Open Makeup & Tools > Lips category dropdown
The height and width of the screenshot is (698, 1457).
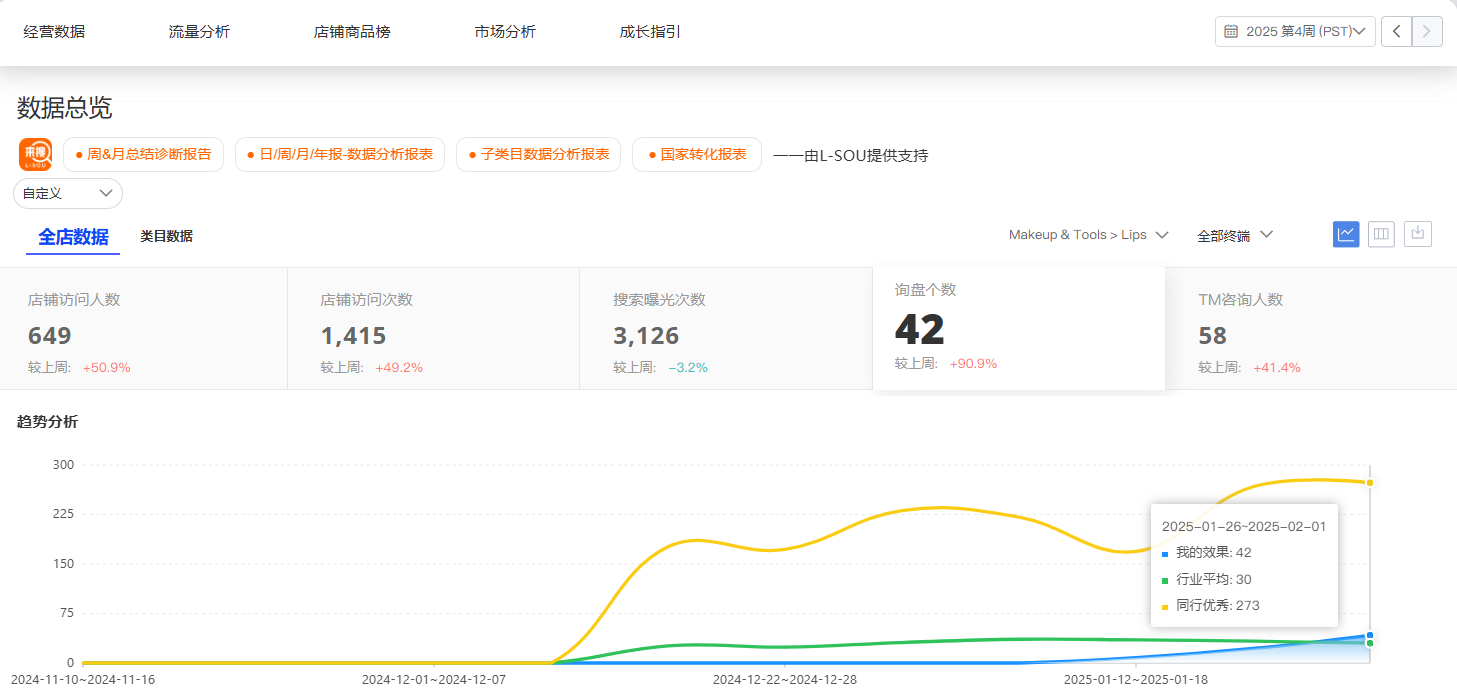1088,235
